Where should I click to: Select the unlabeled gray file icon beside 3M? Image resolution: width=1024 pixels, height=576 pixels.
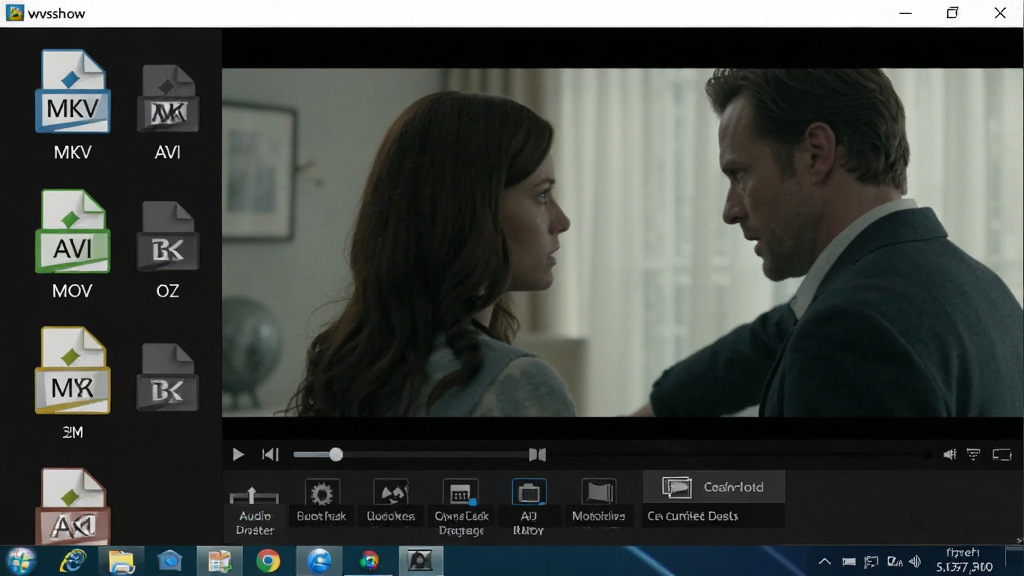(x=168, y=377)
